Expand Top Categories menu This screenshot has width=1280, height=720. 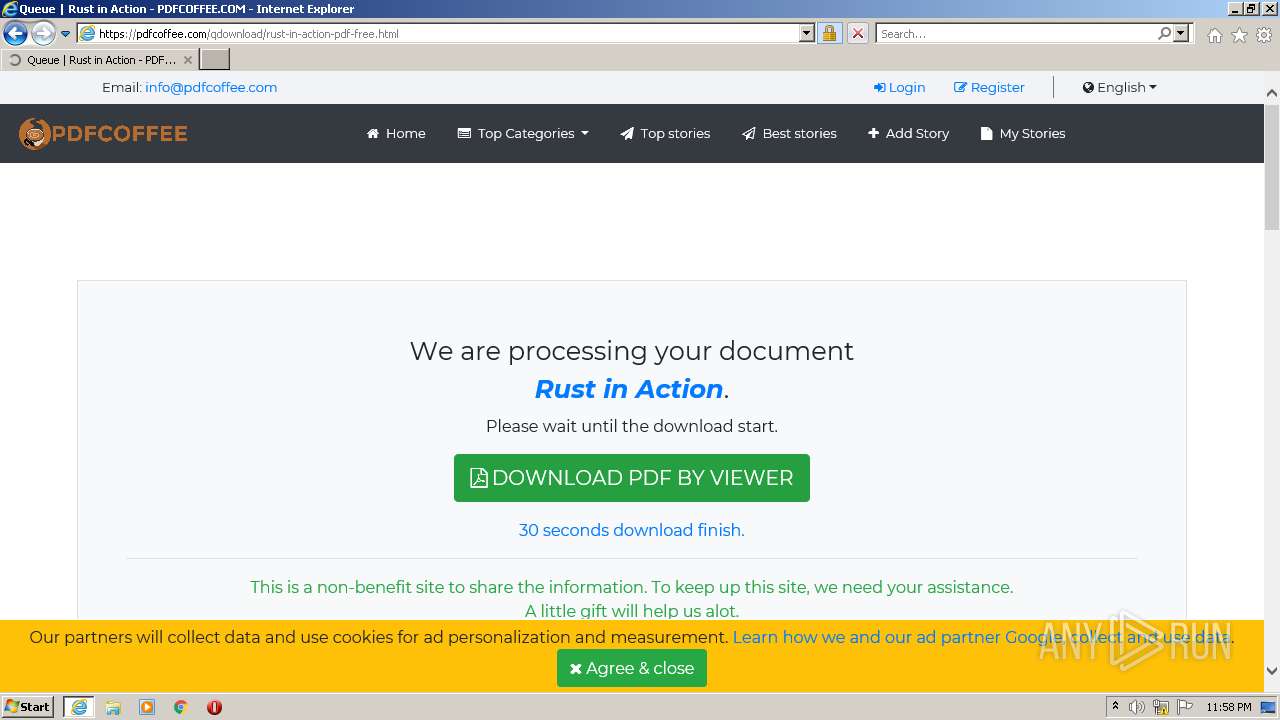coord(523,133)
